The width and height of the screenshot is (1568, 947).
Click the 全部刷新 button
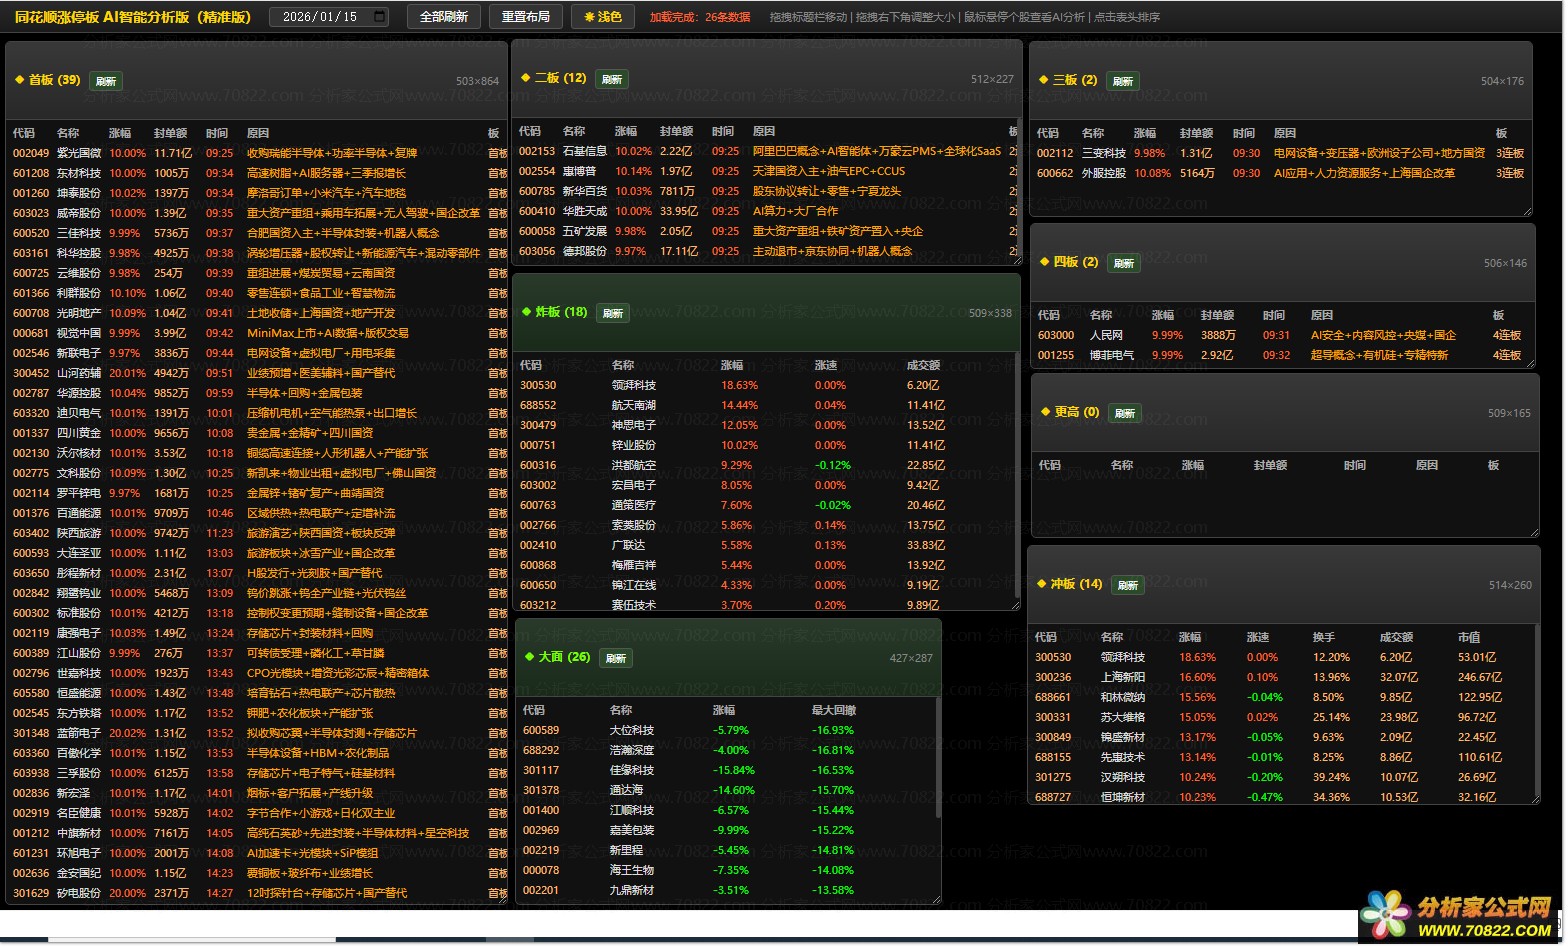point(444,17)
